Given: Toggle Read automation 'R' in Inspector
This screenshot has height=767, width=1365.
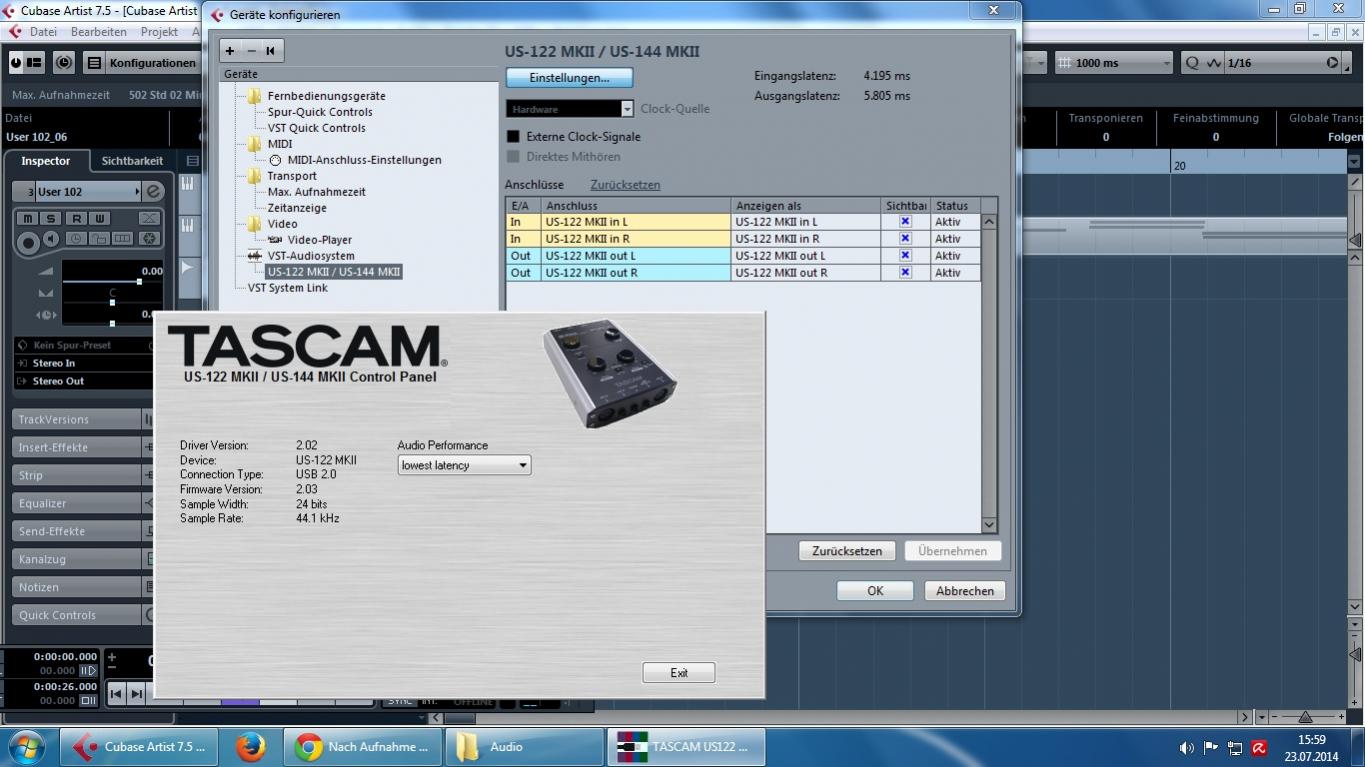Looking at the screenshot, I should point(76,218).
